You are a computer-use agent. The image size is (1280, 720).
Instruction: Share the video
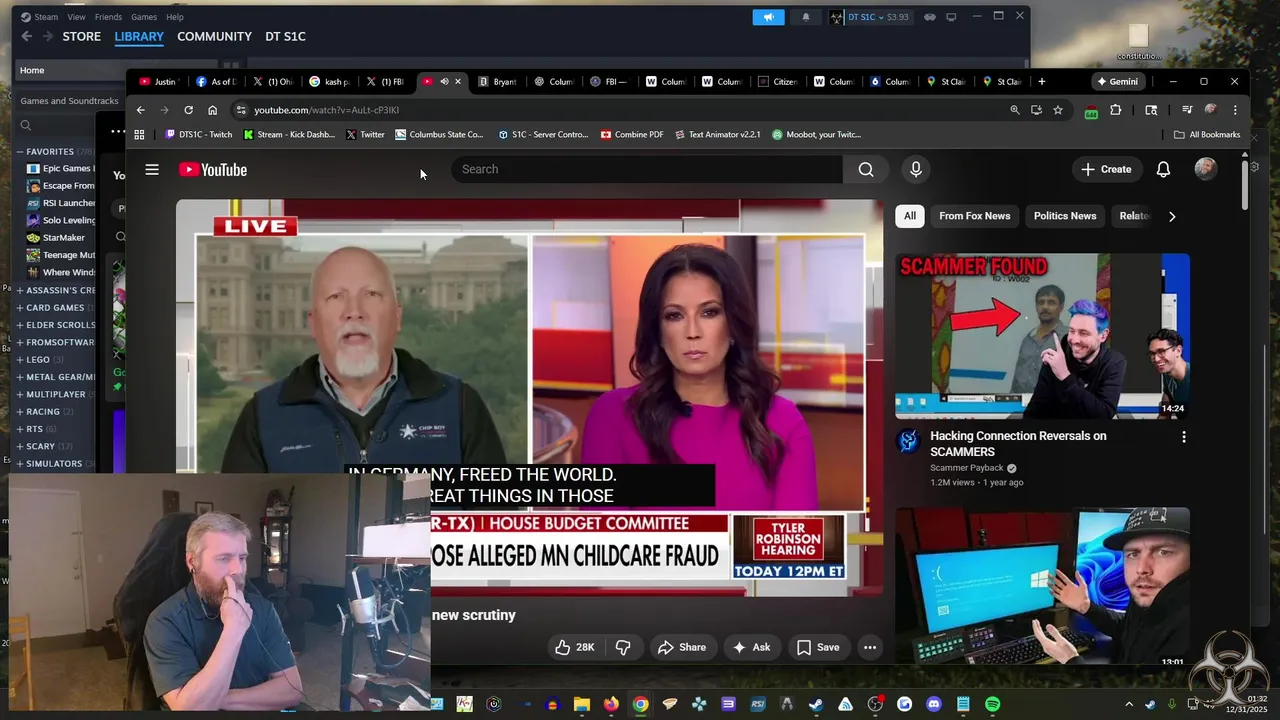(681, 647)
